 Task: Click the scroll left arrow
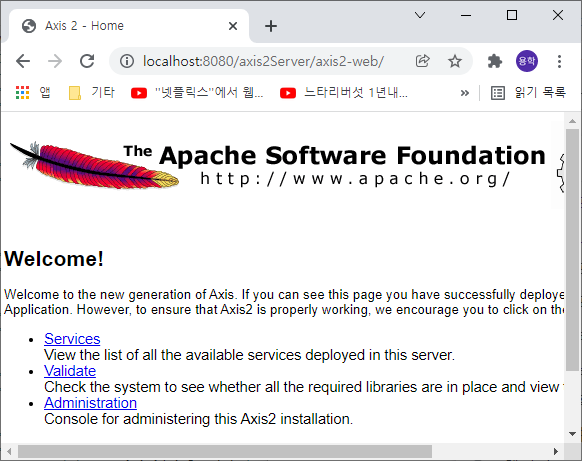pos(9,451)
